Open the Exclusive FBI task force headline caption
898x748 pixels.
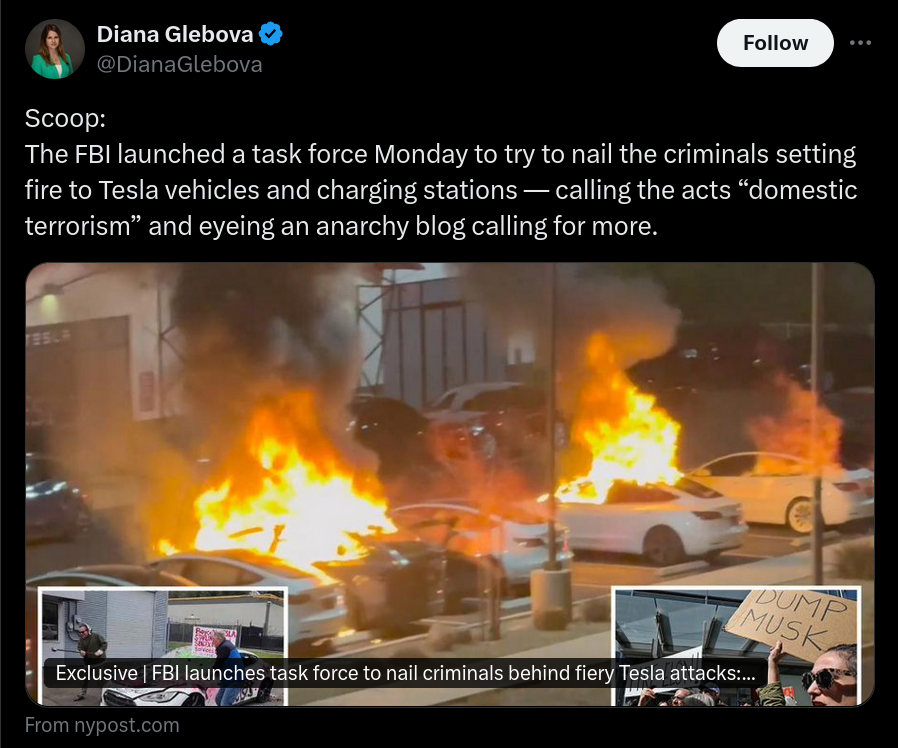tap(405, 673)
